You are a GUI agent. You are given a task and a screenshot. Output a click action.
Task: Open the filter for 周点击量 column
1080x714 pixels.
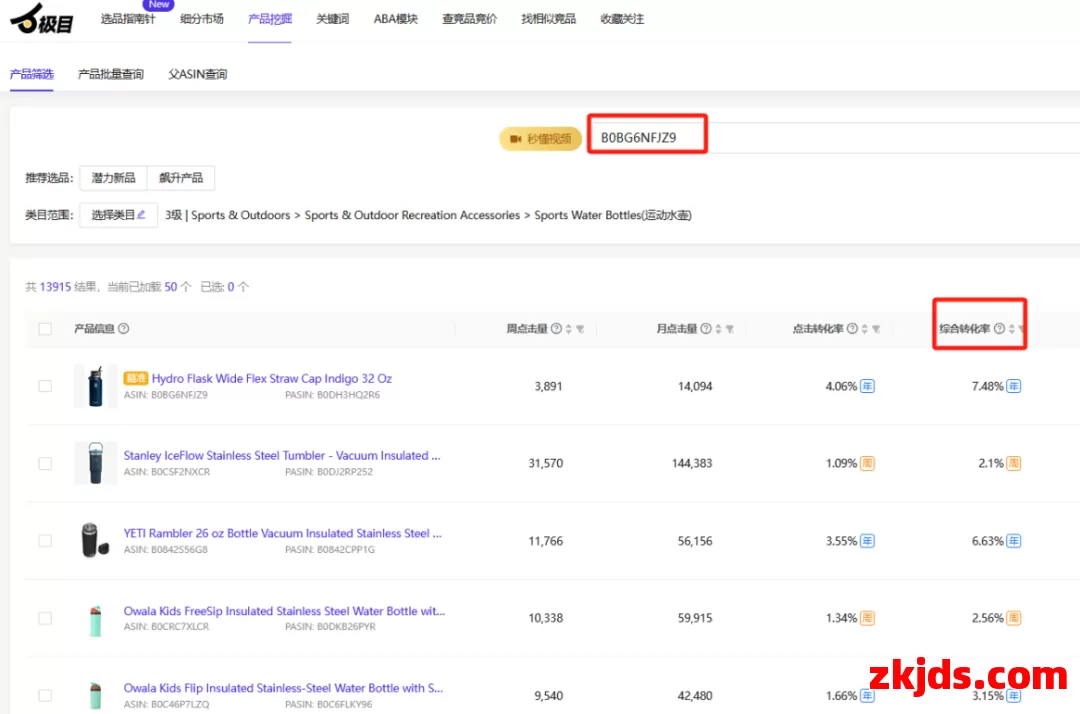coord(581,329)
